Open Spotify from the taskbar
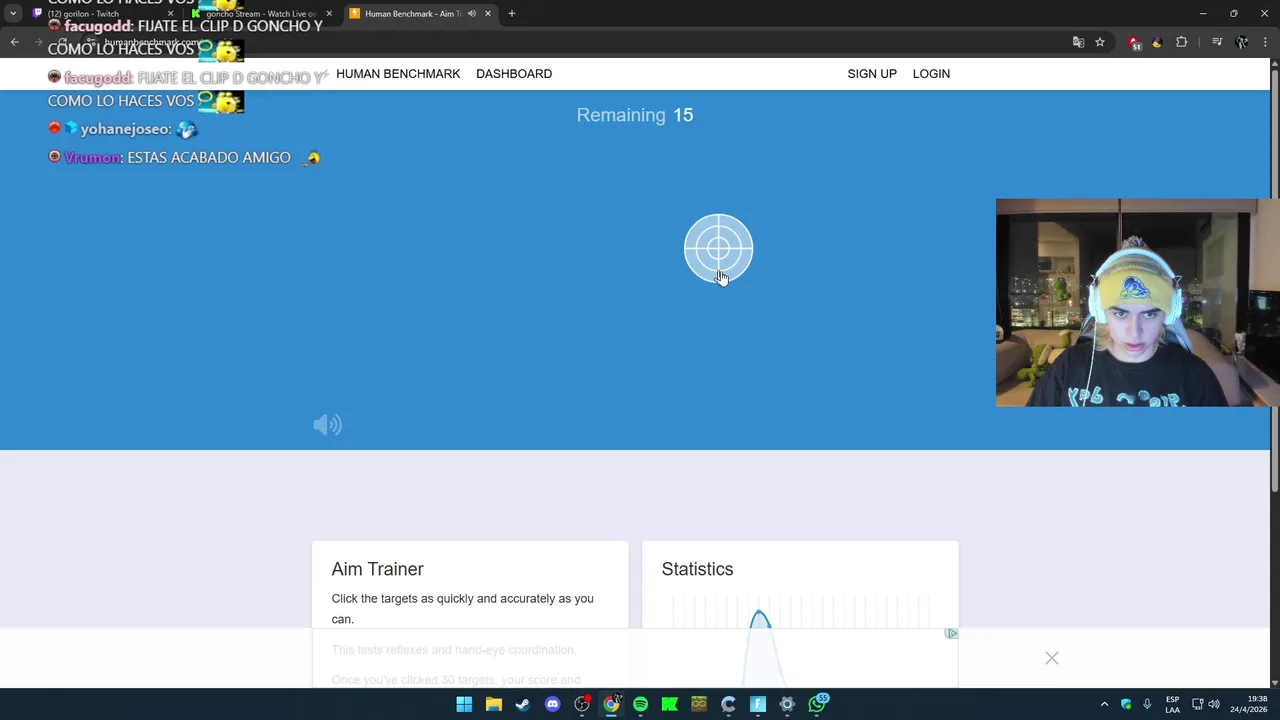 click(640, 704)
